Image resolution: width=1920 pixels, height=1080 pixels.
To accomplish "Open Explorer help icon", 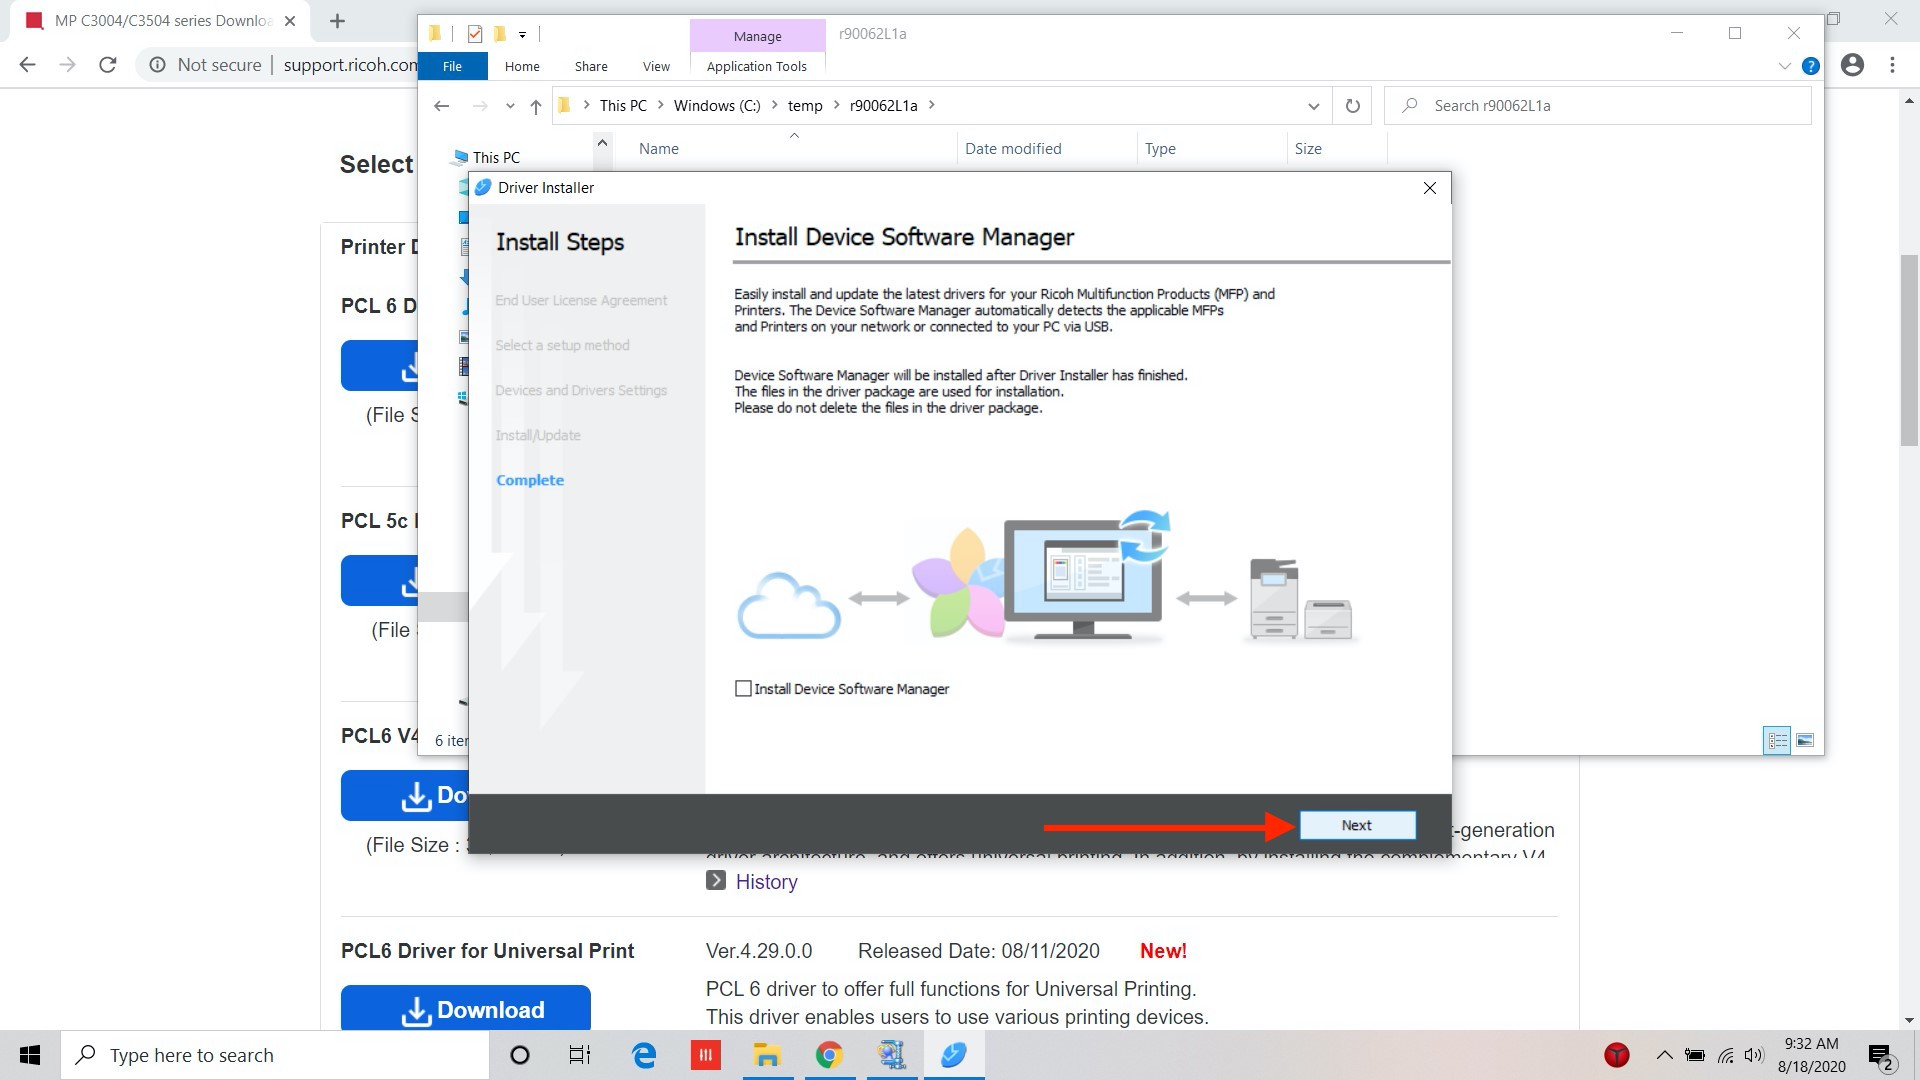I will point(1810,66).
